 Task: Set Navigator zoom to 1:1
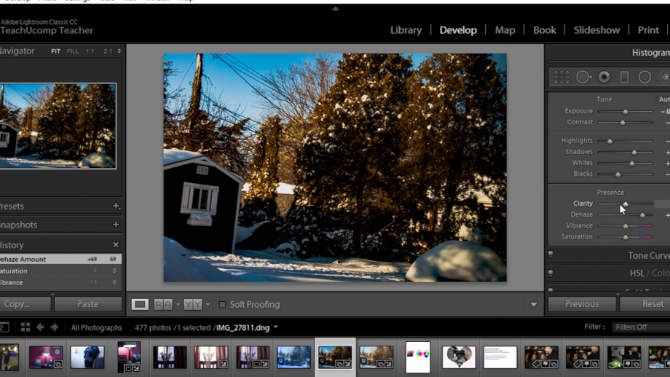[x=90, y=51]
